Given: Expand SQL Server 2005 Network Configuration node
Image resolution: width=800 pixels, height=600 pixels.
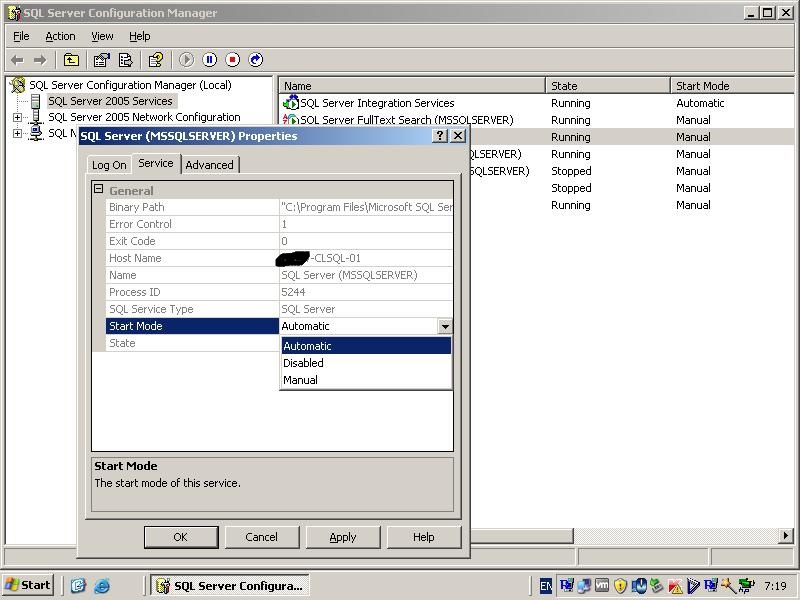Looking at the screenshot, I should click(x=17, y=117).
